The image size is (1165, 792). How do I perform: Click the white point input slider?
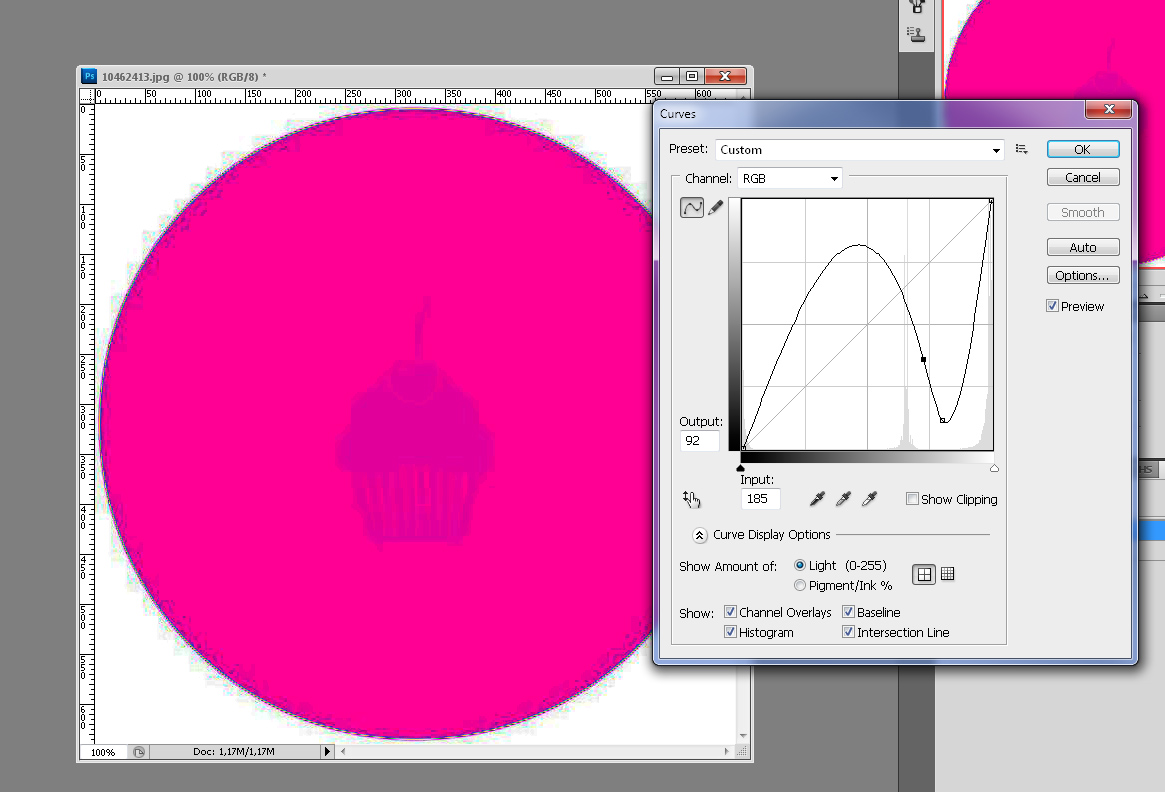coord(994,468)
